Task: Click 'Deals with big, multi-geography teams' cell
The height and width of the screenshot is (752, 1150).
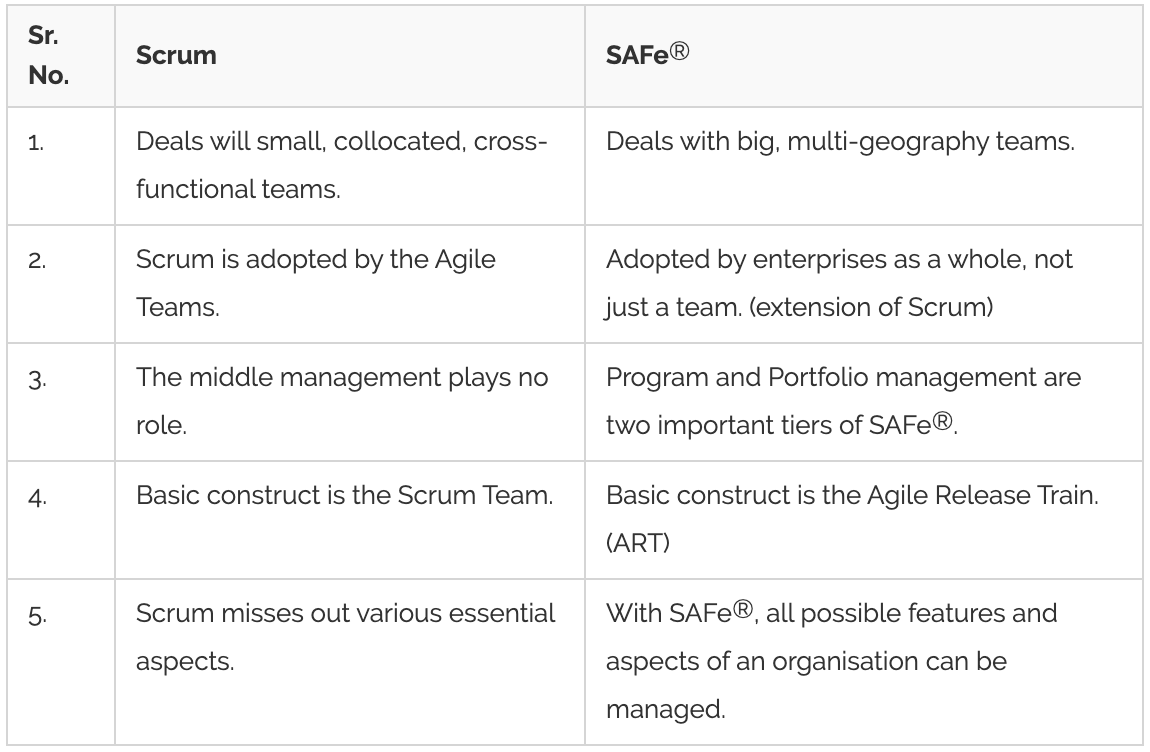Action: coord(840,142)
